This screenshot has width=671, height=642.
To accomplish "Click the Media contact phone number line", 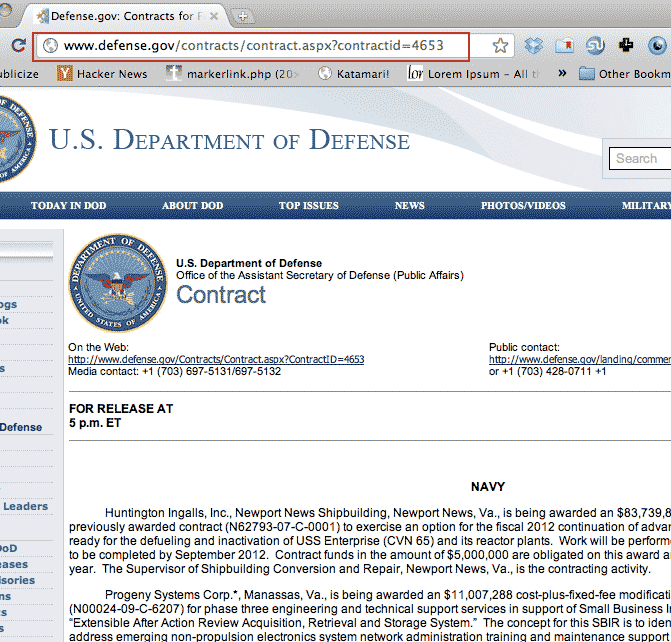I will click(175, 372).
